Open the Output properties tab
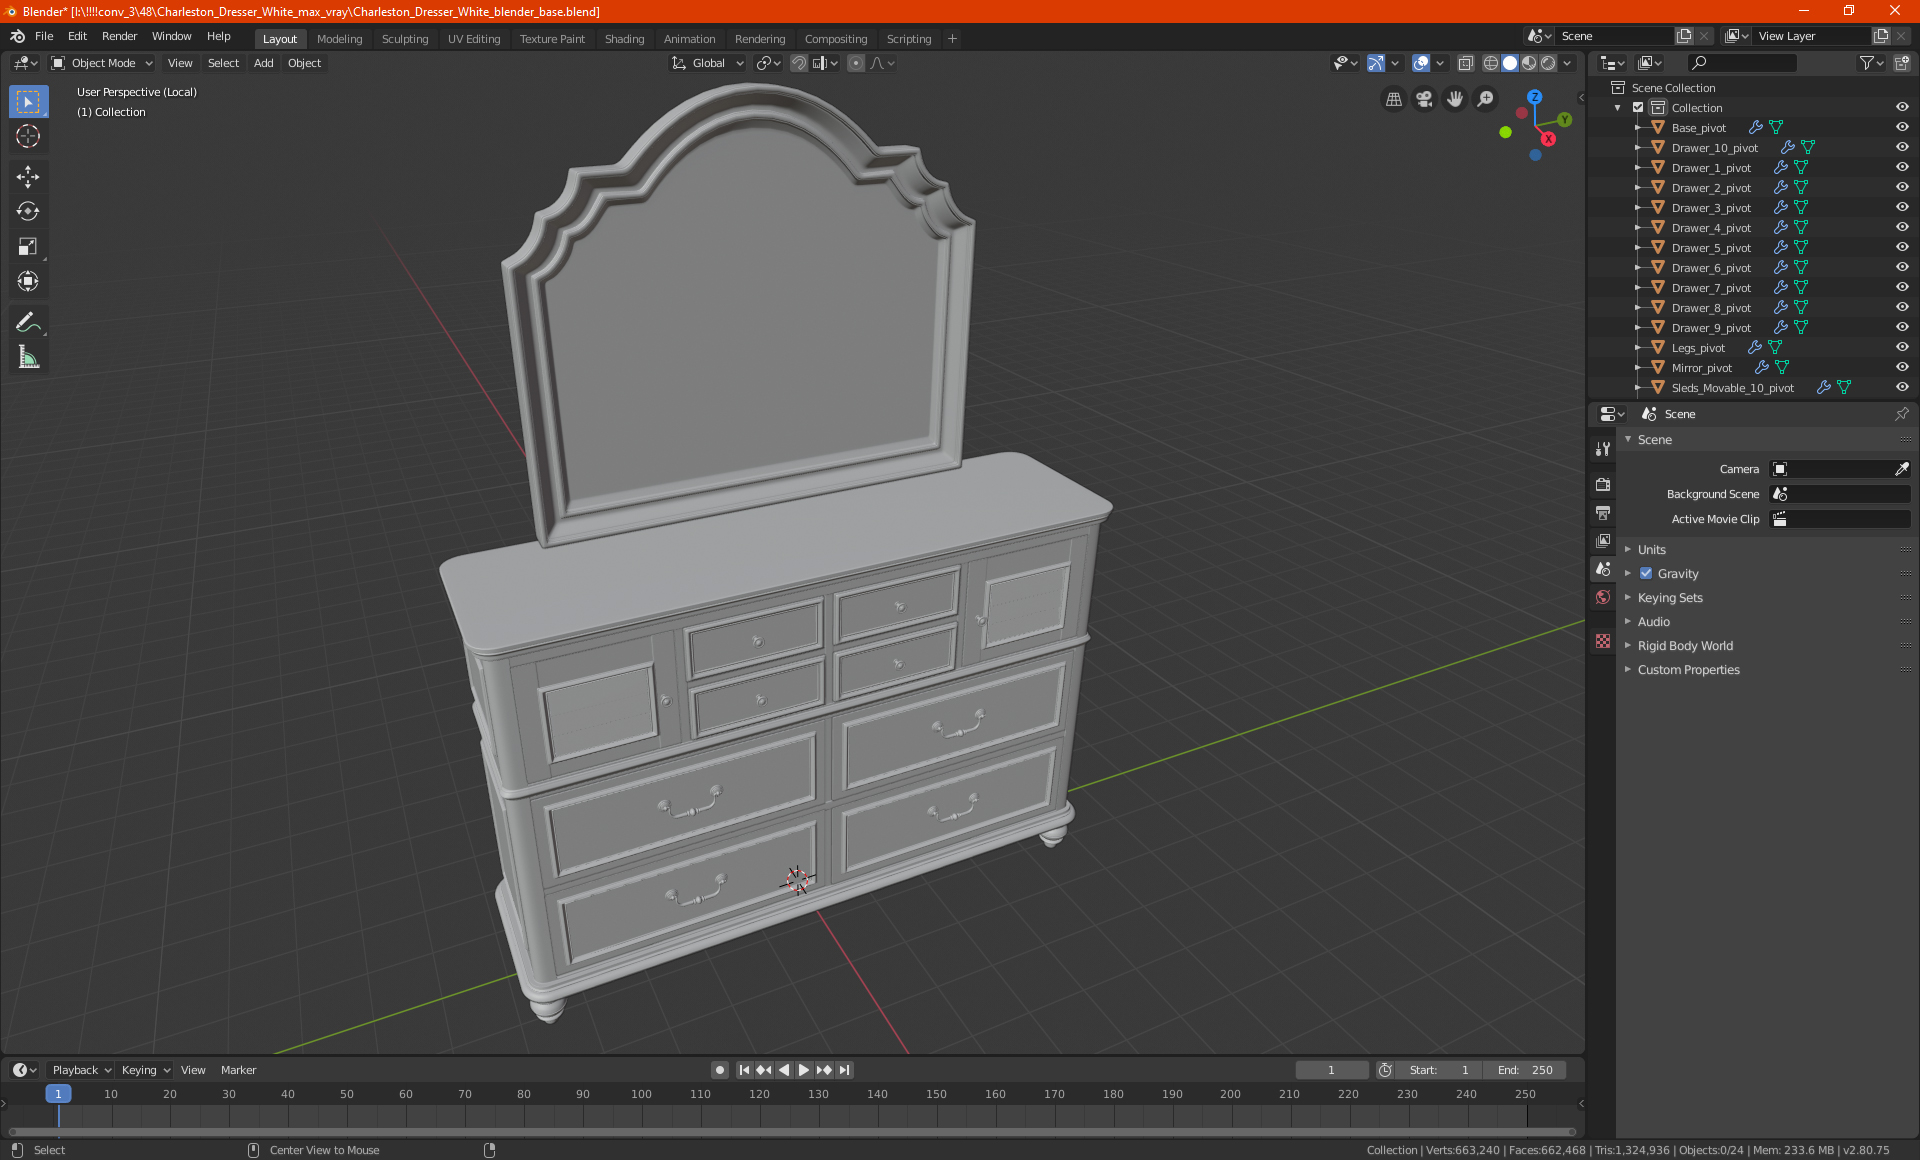 (1603, 513)
